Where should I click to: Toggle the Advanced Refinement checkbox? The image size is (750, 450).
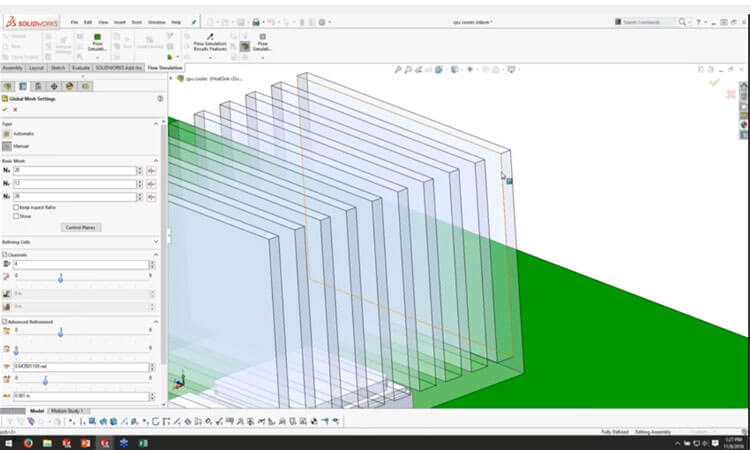pos(5,321)
